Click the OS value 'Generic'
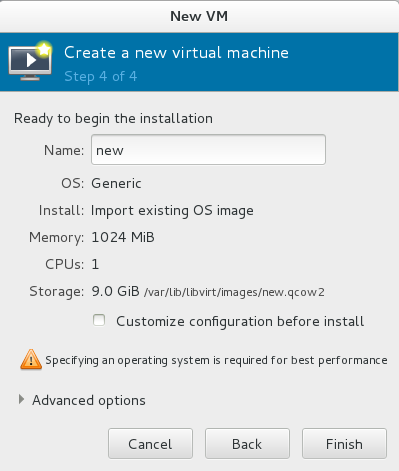Image resolution: width=399 pixels, height=471 pixels. click(x=116, y=183)
